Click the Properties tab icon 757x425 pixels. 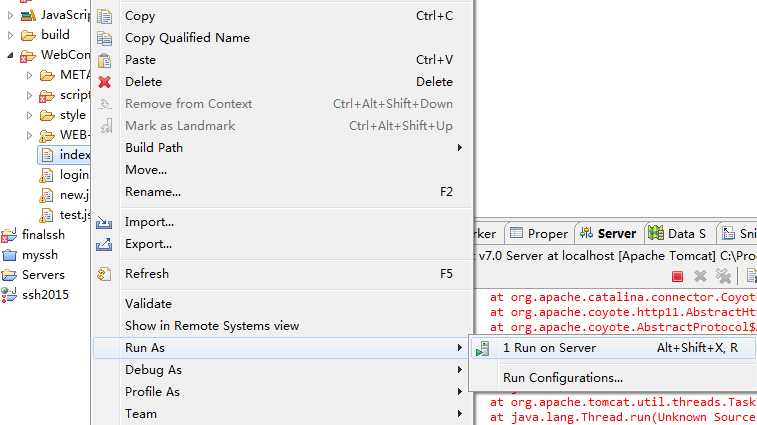[x=516, y=233]
